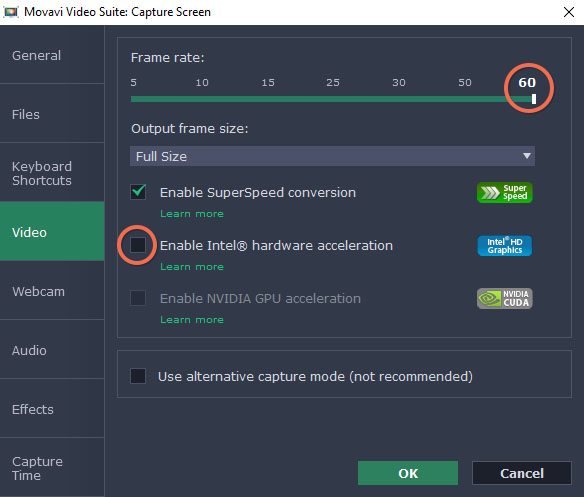
Task: Click the 50 frame rate label
Action: (x=465, y=82)
